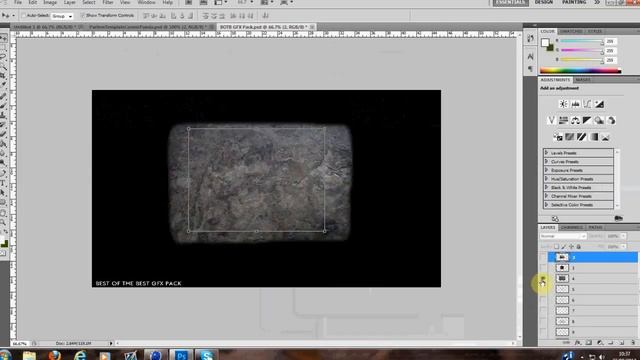Create new fill or adjustment layer icon
The width and height of the screenshot is (640, 360).
600,343
